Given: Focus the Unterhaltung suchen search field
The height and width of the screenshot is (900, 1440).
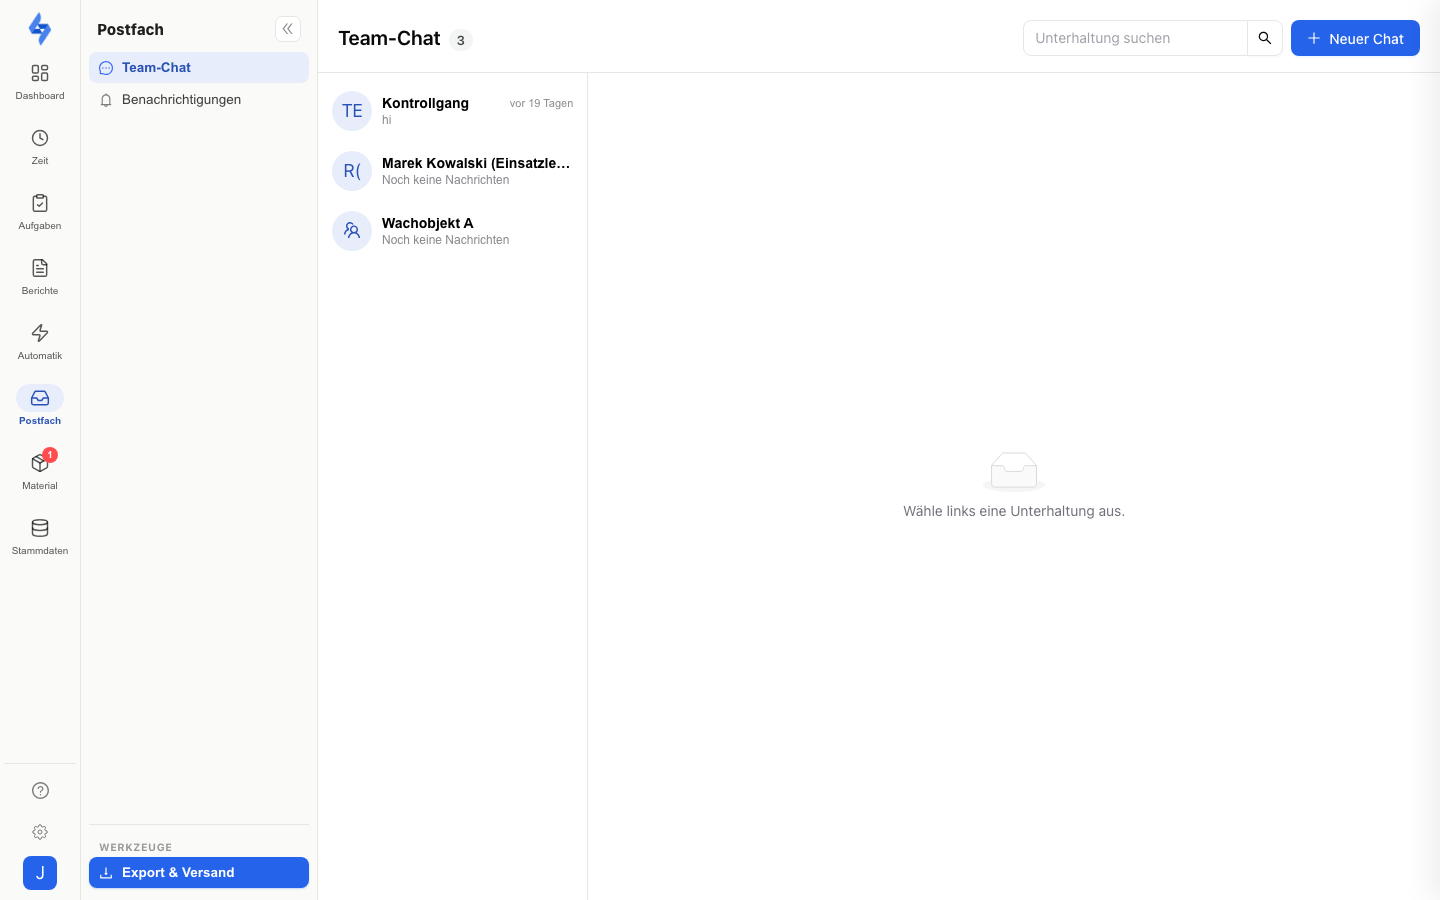Looking at the screenshot, I should click(1135, 38).
